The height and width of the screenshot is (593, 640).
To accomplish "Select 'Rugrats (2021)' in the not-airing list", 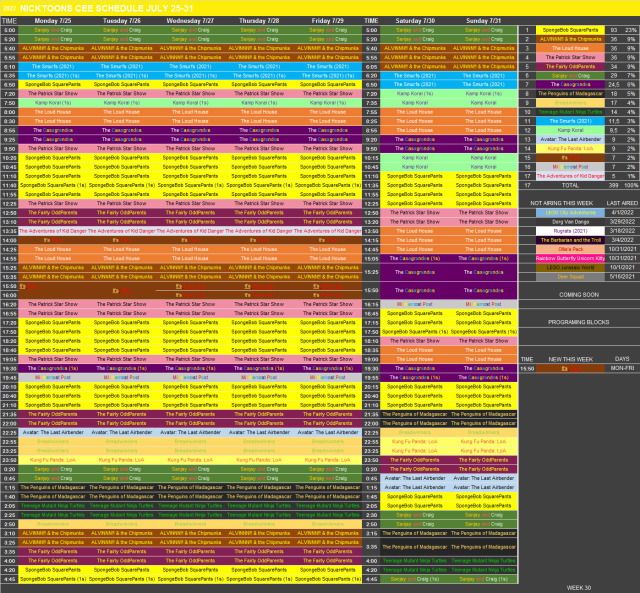I will (570, 231).
